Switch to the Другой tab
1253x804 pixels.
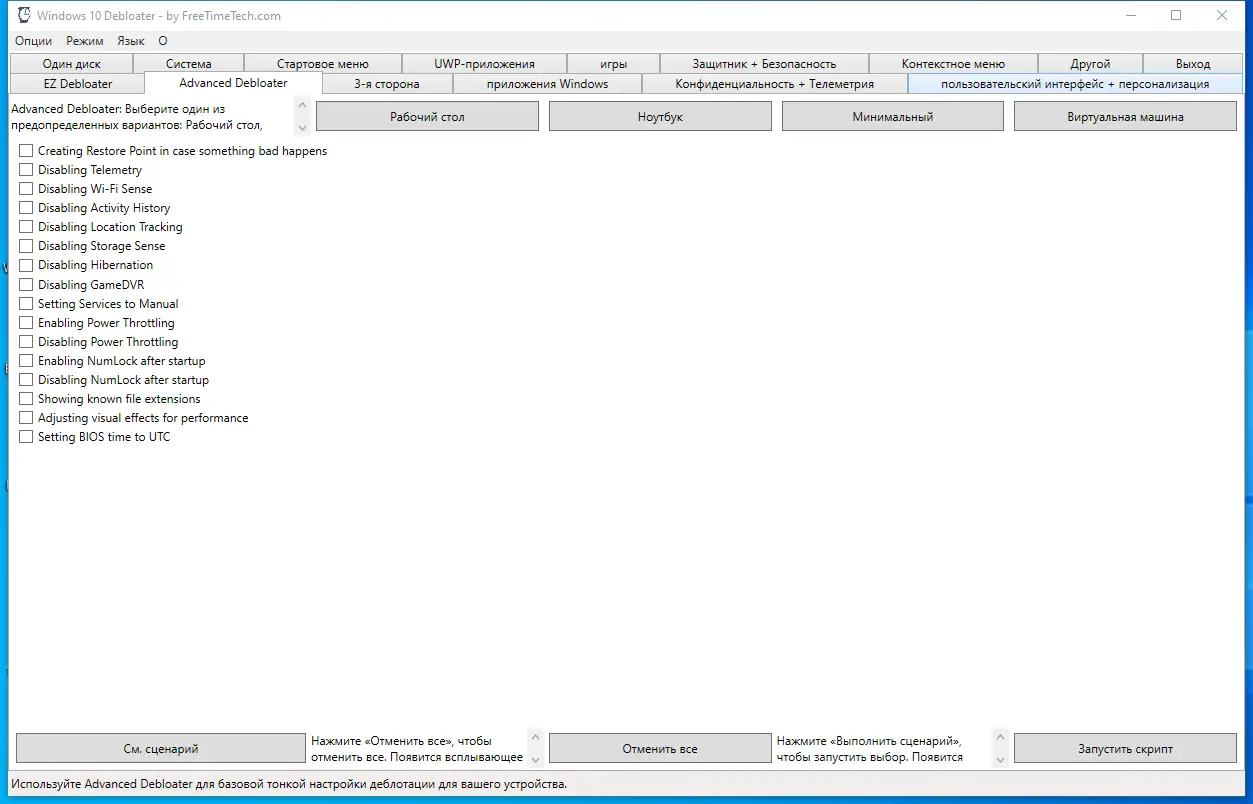coord(1090,63)
